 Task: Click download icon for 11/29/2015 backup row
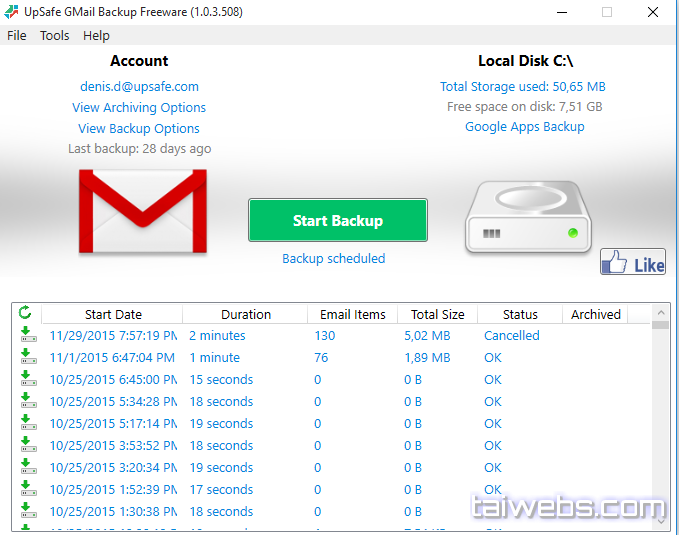[28, 335]
